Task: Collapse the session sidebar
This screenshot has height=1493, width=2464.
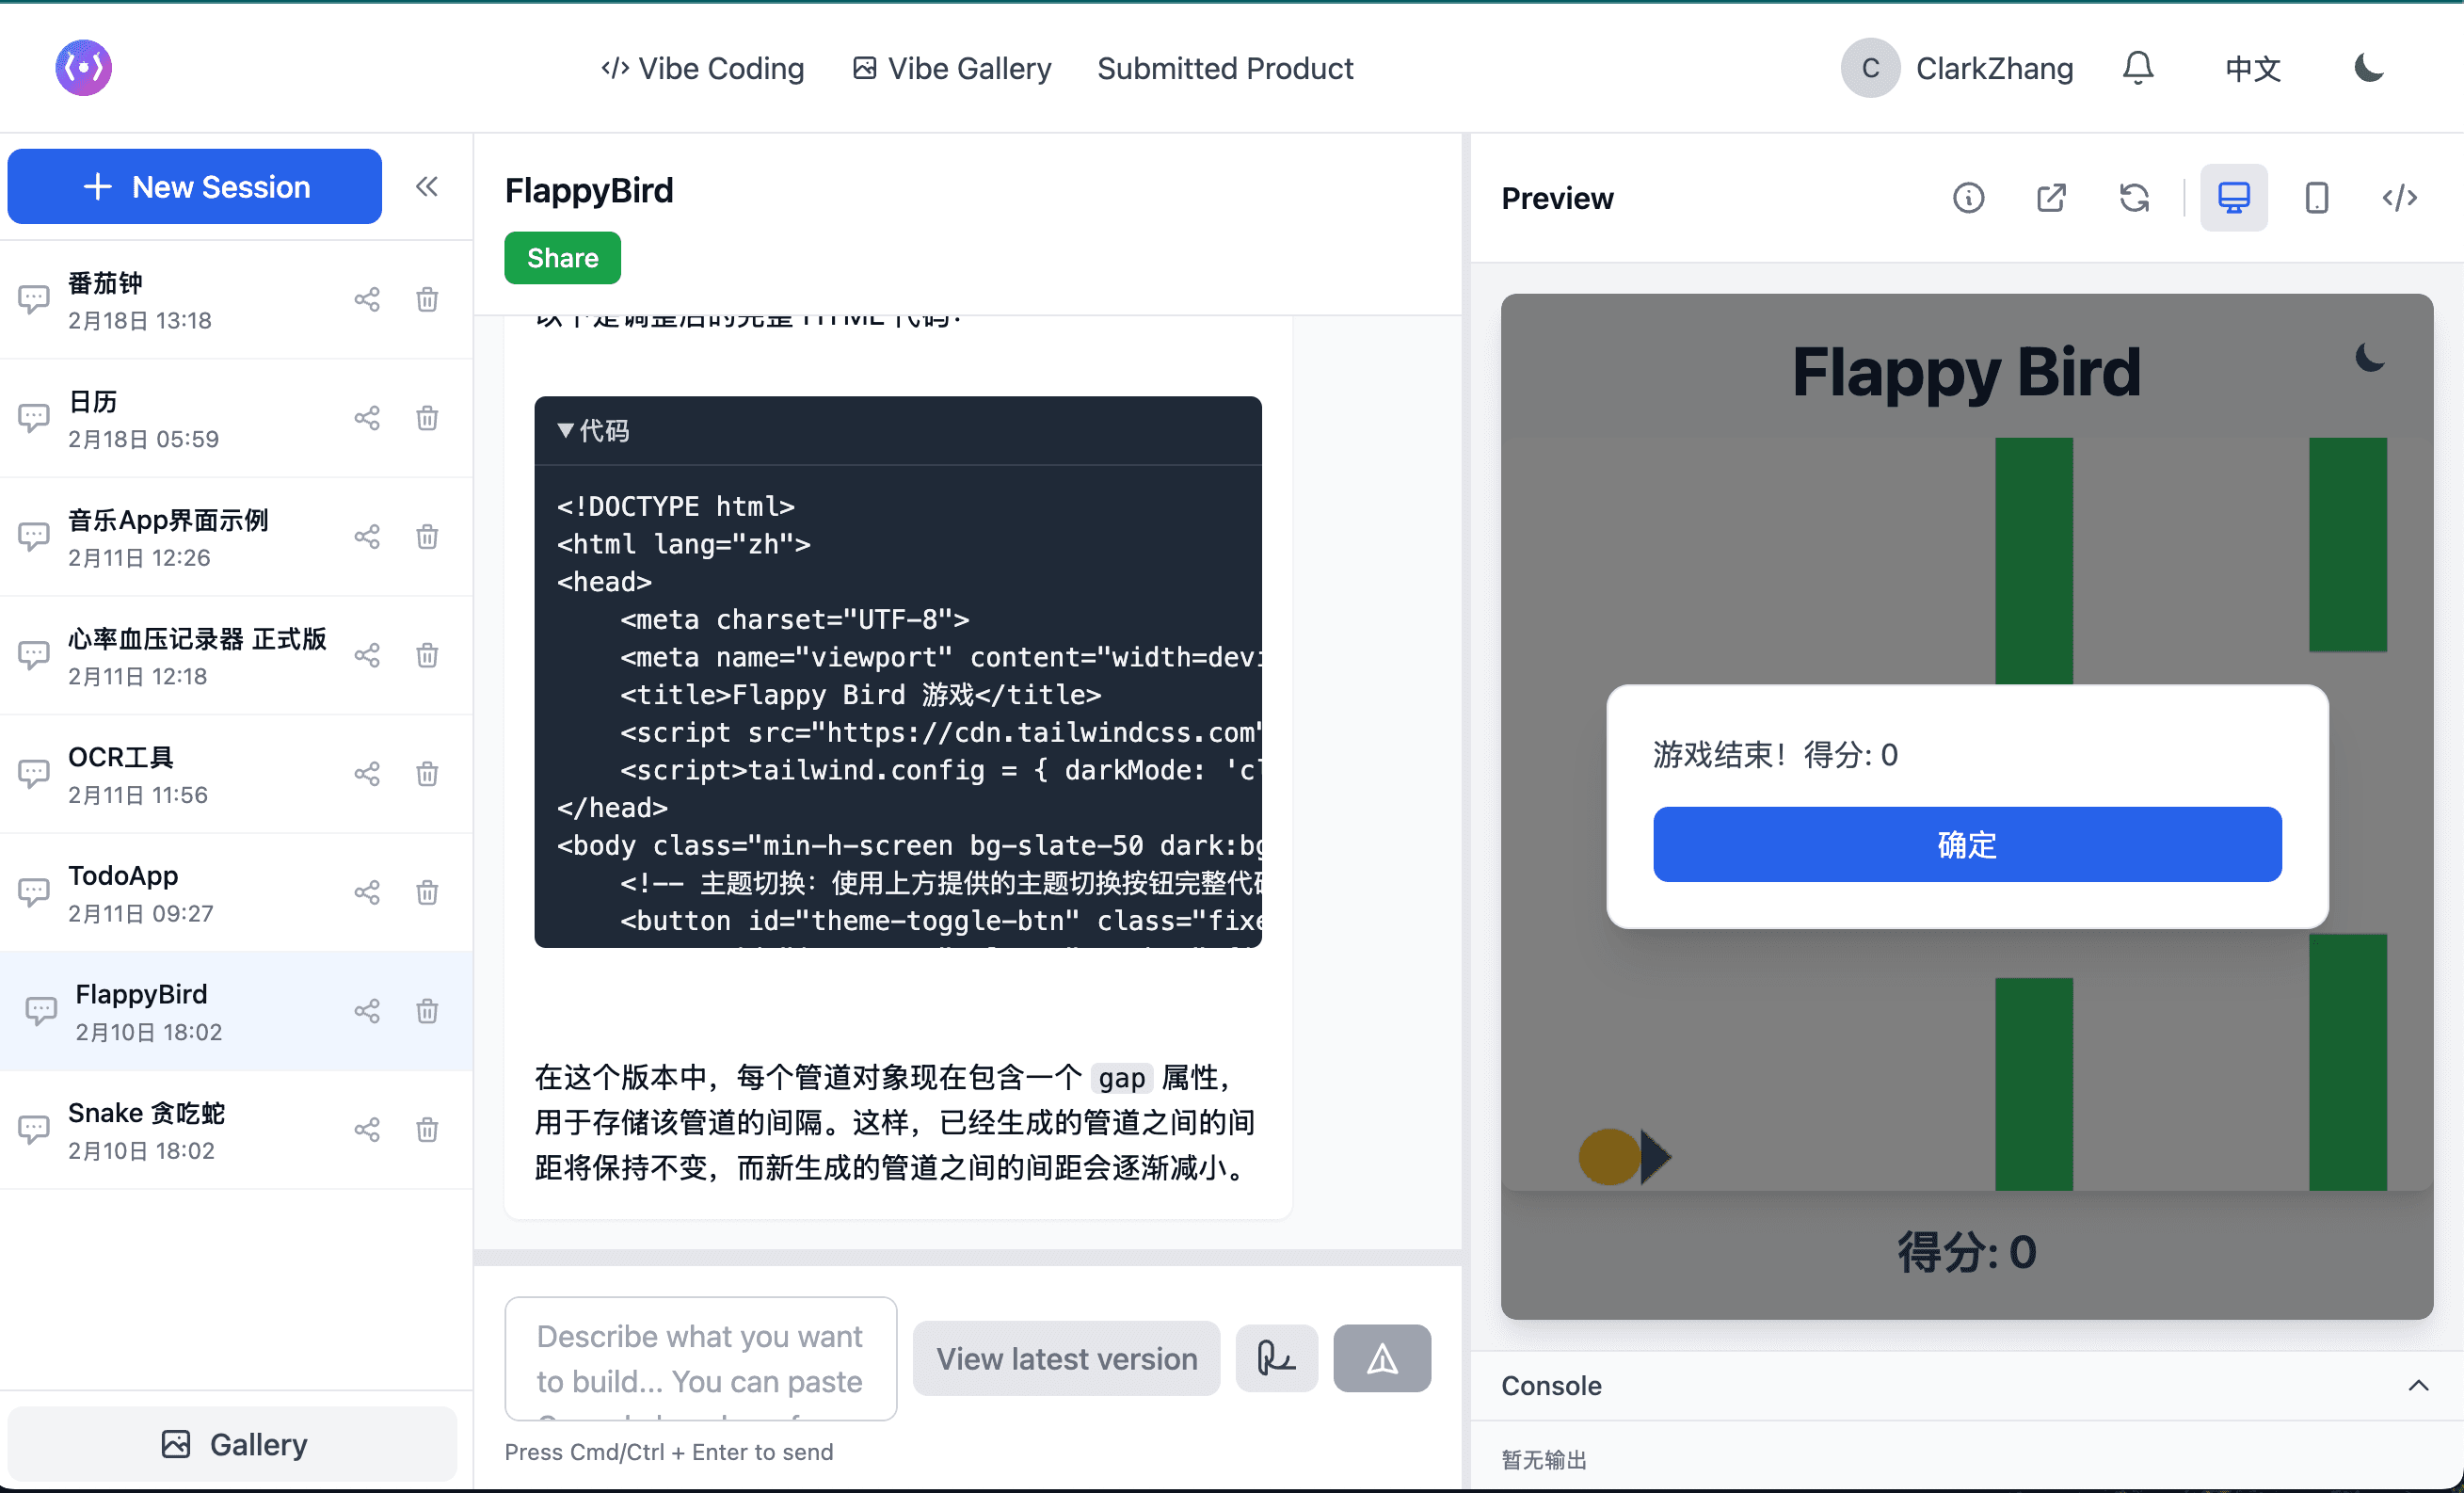Action: click(x=427, y=186)
